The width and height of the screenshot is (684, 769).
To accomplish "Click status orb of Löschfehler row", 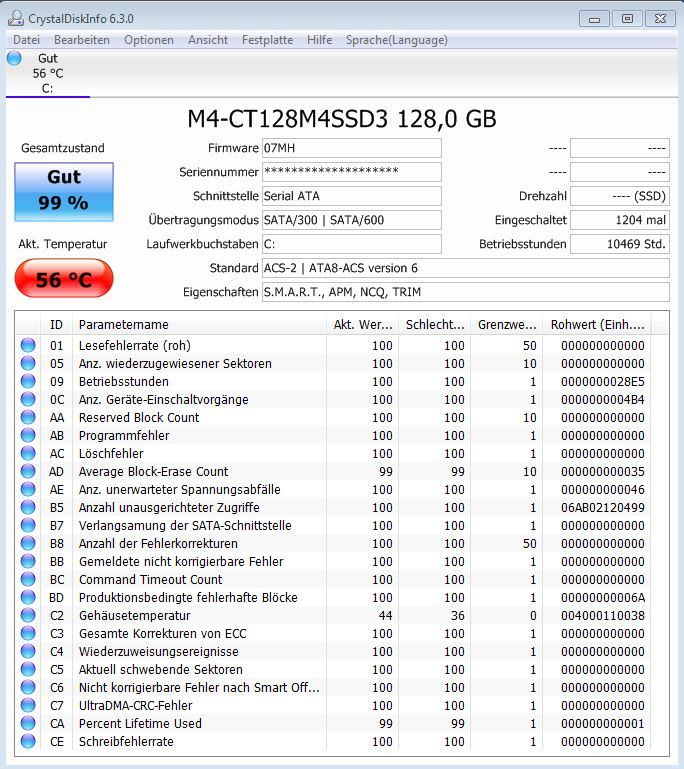I will [x=28, y=453].
